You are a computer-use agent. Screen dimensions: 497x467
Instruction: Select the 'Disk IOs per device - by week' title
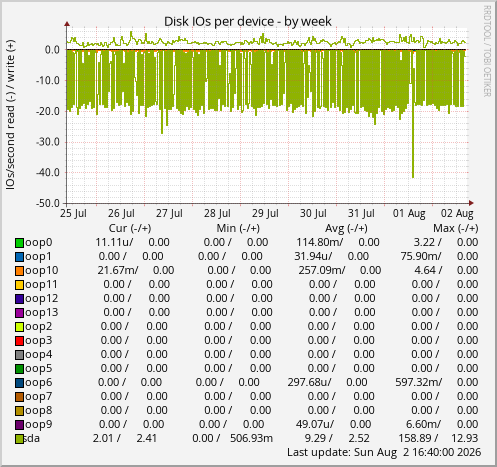(x=248, y=22)
